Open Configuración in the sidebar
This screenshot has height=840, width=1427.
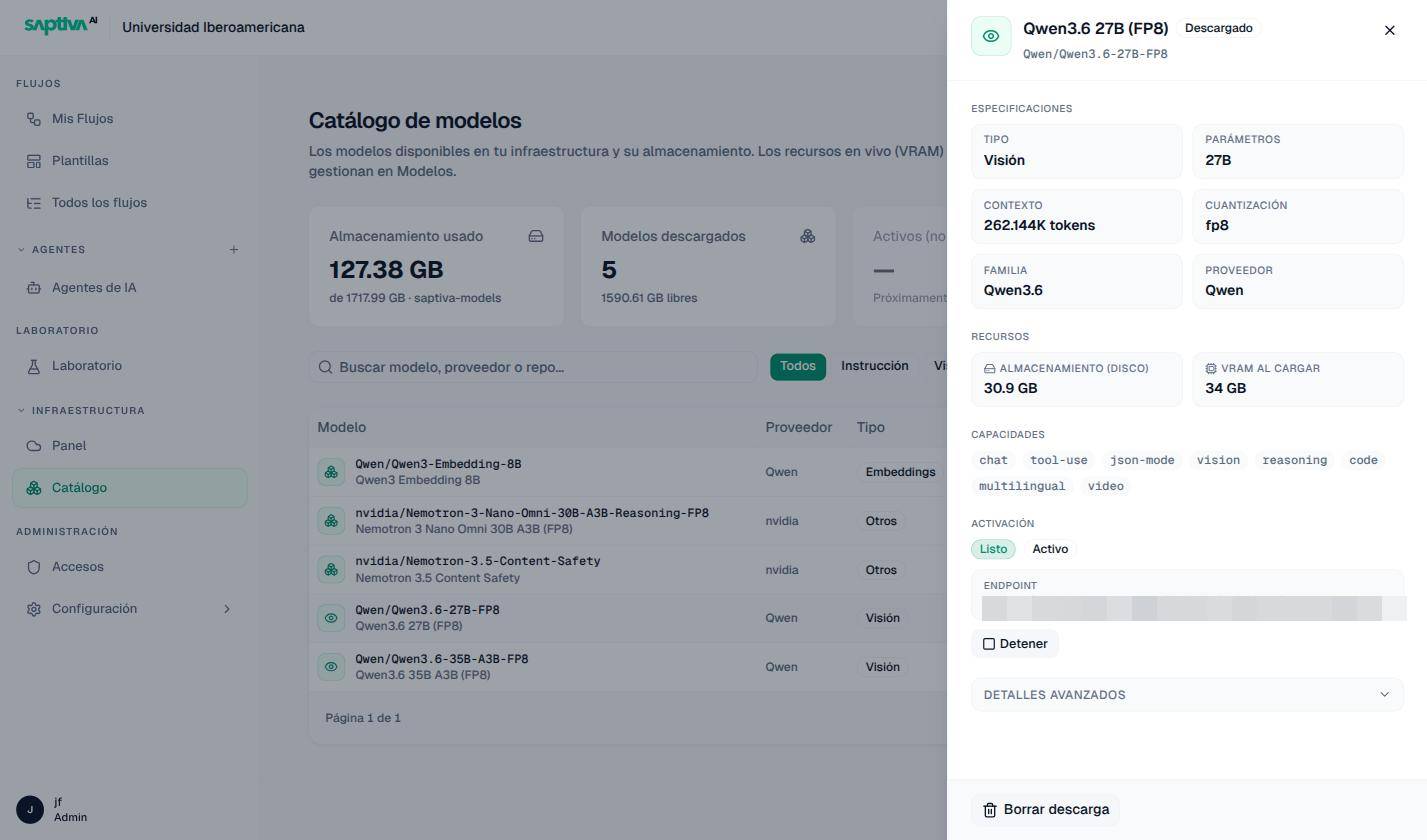tap(130, 609)
